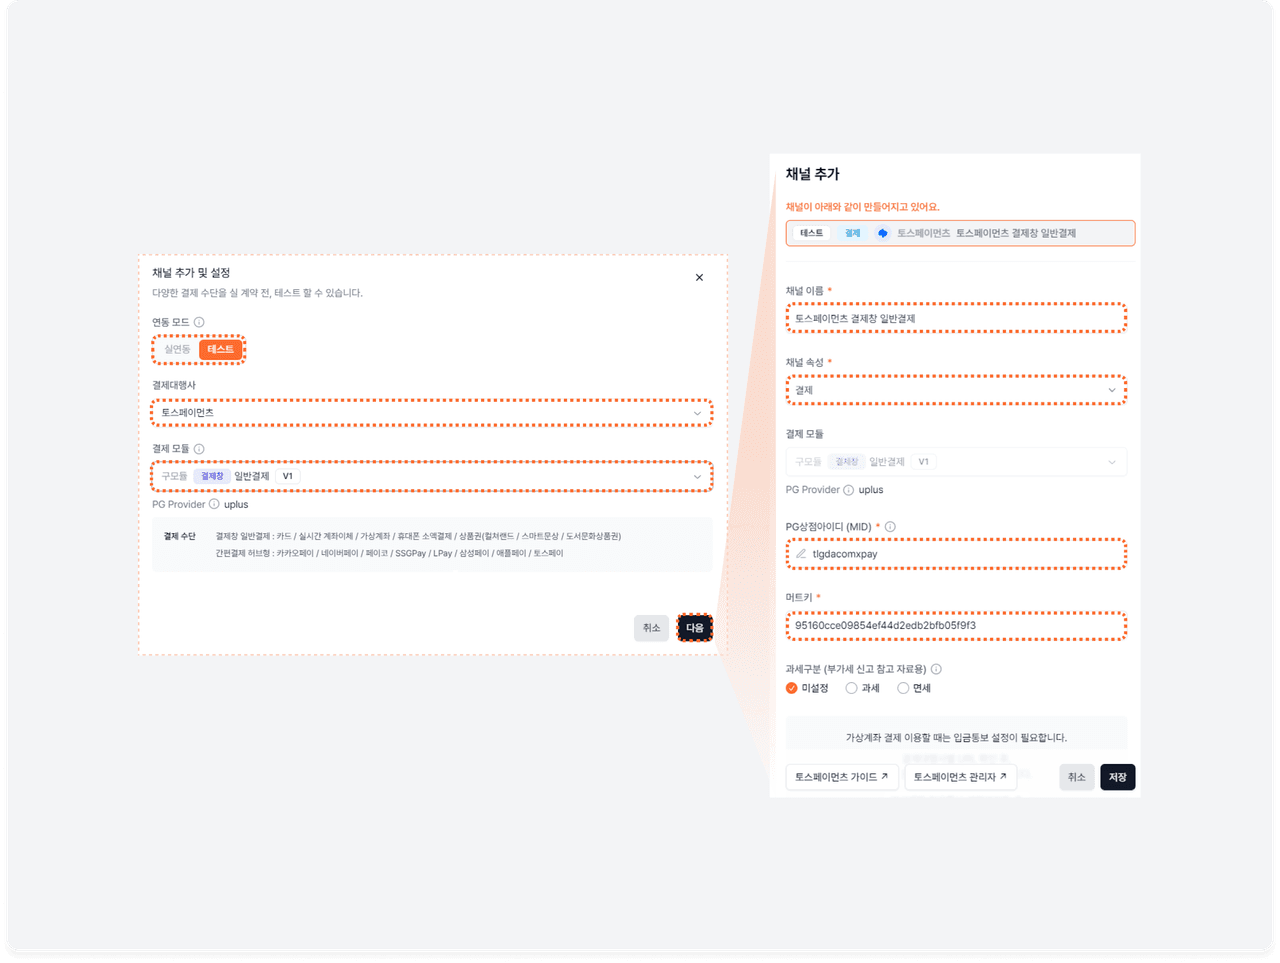
Task: Click the info icon next to PG상점아이디 (MID)
Action: (890, 527)
